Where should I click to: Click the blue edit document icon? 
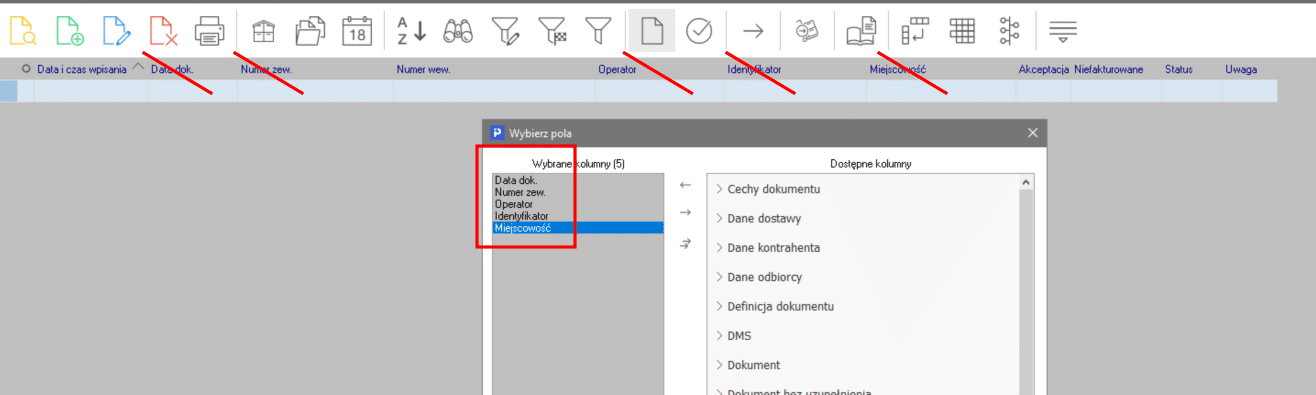[x=116, y=31]
